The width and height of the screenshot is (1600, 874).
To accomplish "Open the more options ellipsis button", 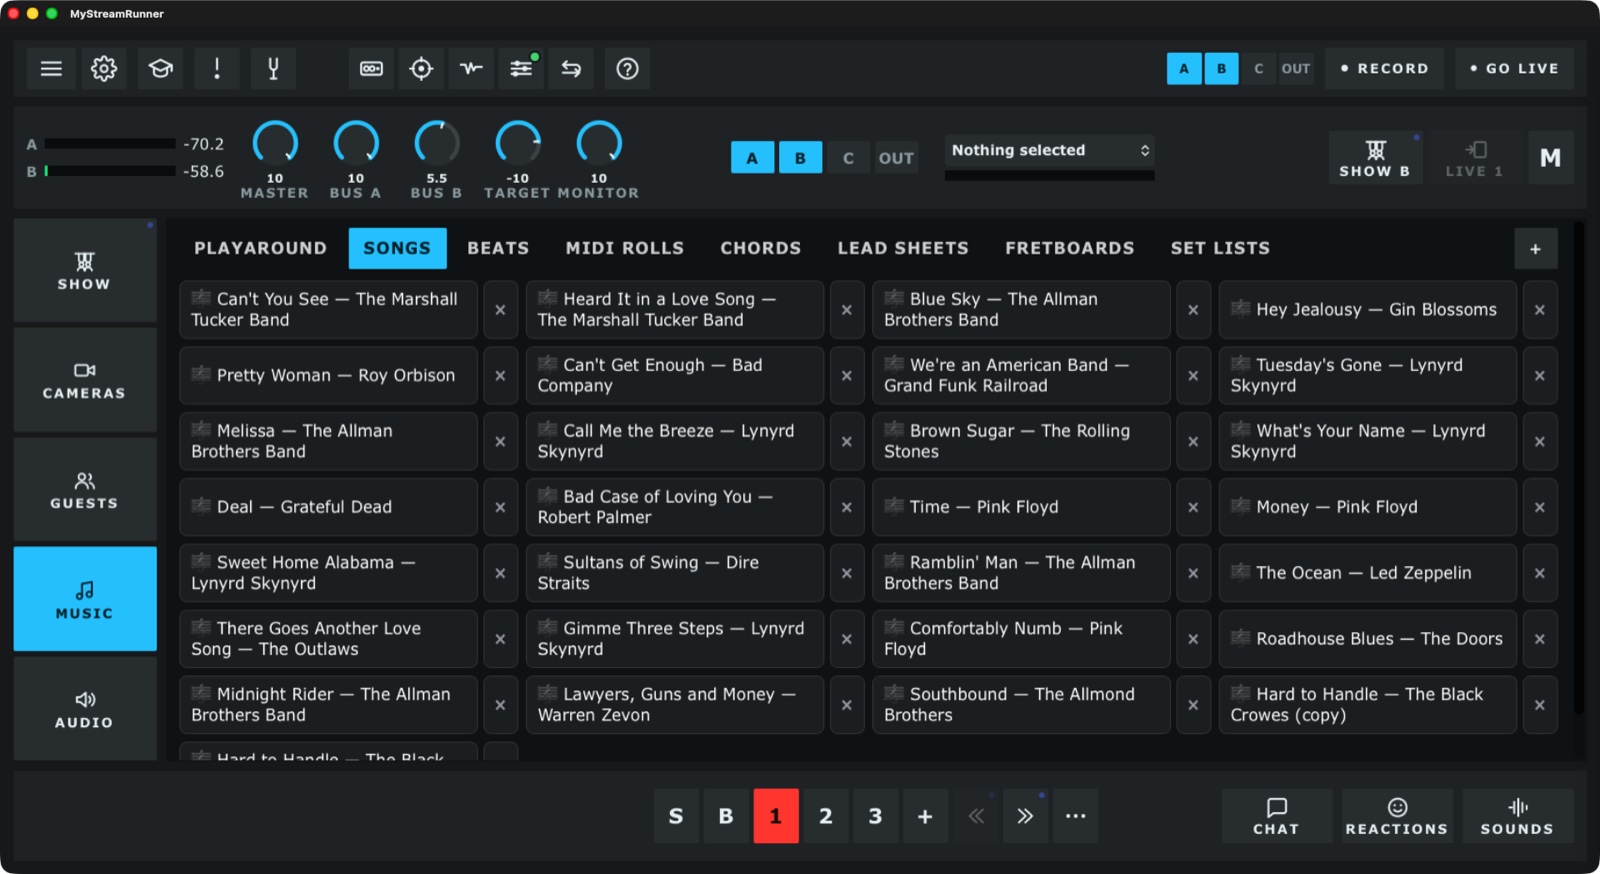I will click(x=1075, y=816).
